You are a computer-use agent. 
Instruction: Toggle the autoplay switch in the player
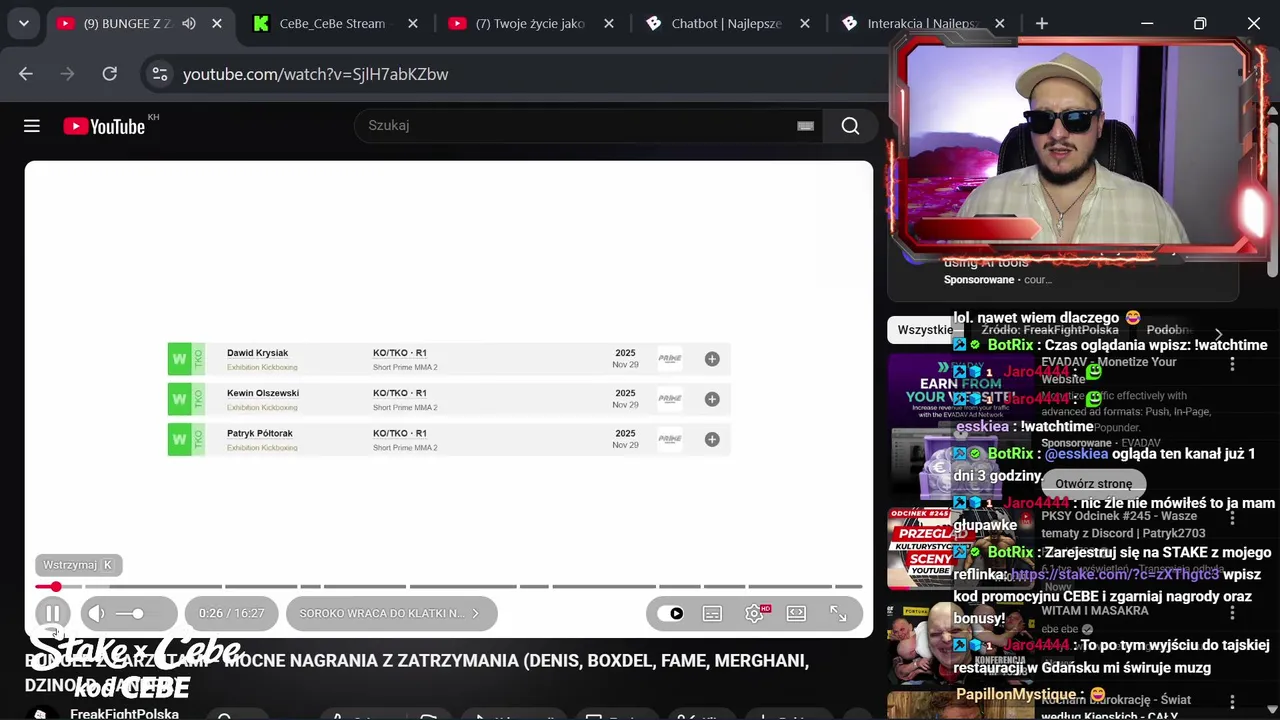tap(670, 613)
